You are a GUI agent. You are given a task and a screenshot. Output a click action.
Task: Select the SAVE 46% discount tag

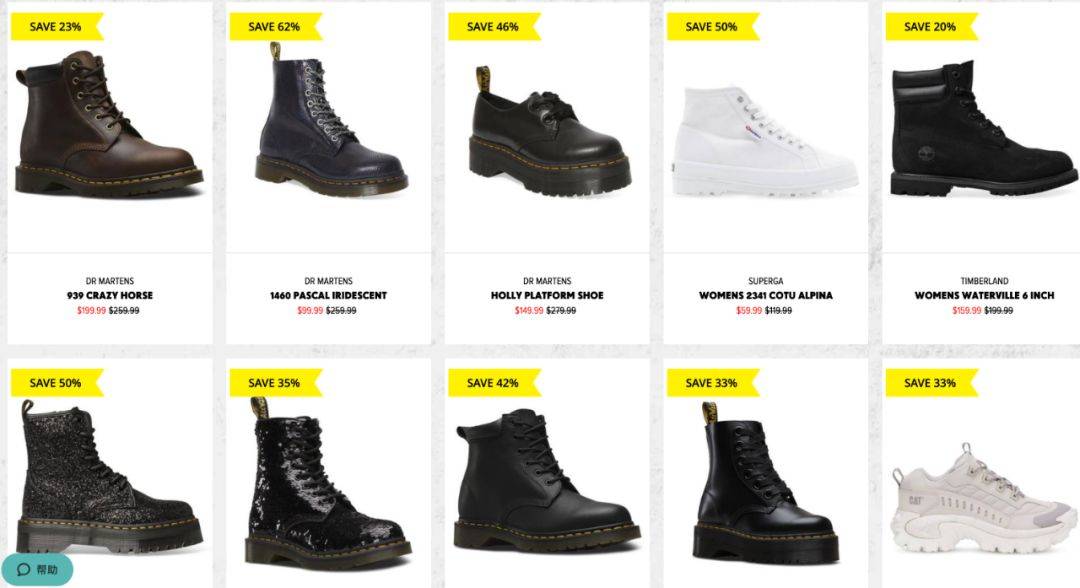[494, 27]
